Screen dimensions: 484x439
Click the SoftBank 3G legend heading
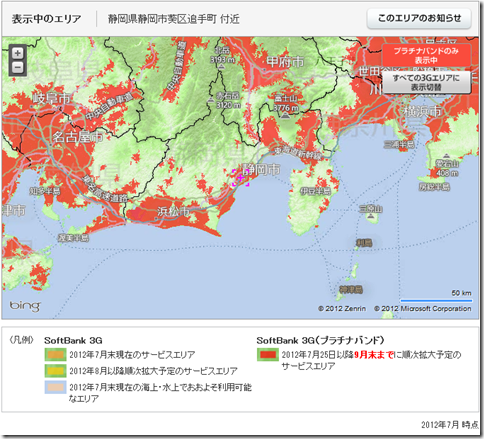pyautogui.click(x=73, y=340)
